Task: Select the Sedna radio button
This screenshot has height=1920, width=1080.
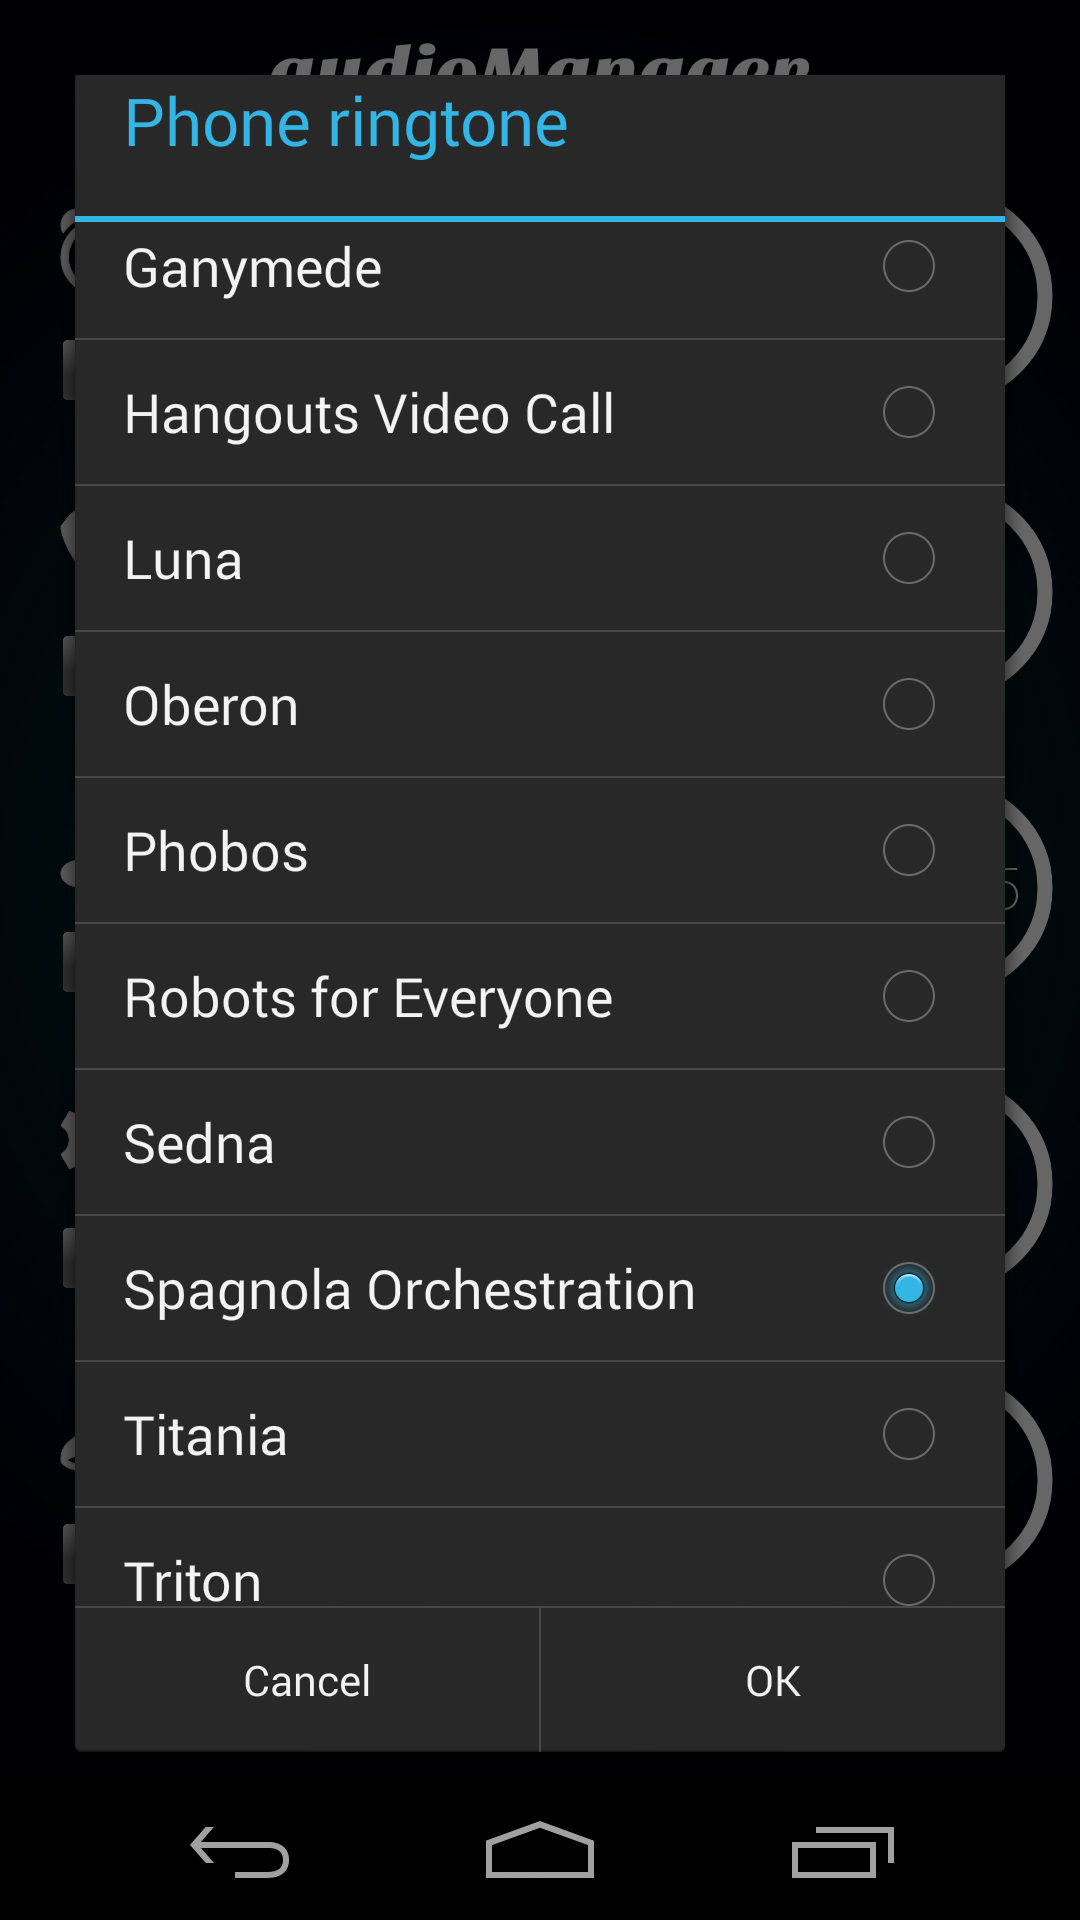Action: point(908,1142)
